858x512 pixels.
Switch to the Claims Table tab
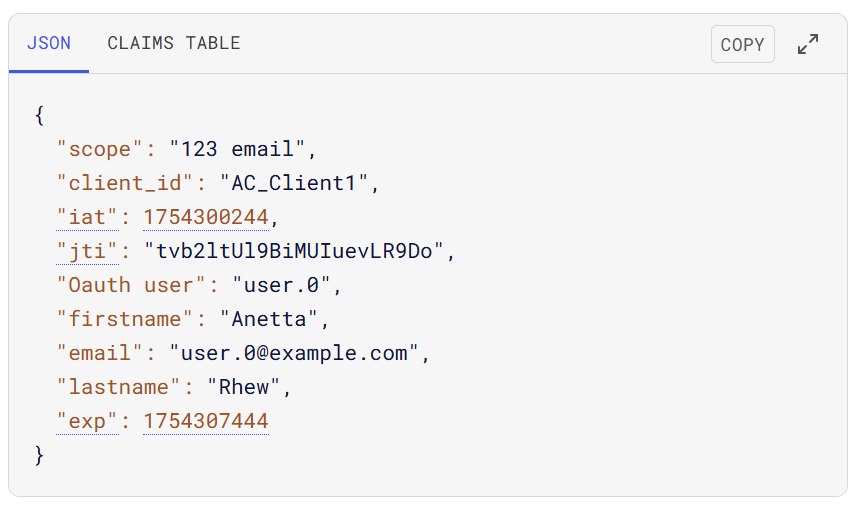coord(173,43)
